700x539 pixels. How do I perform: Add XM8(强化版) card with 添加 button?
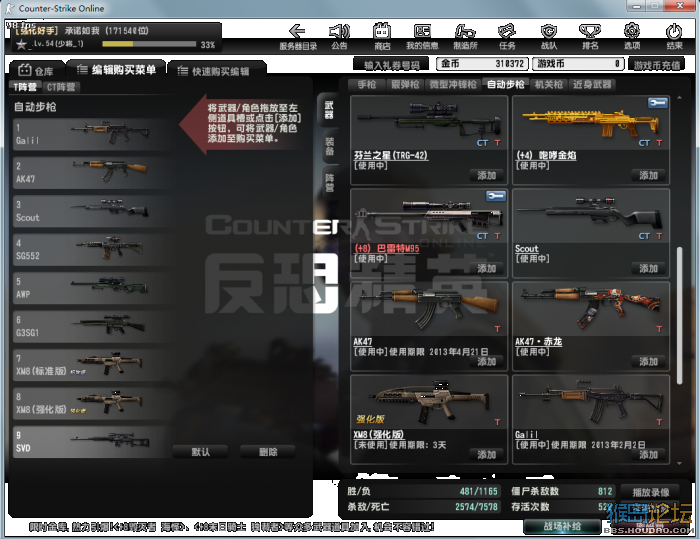pyautogui.click(x=487, y=455)
